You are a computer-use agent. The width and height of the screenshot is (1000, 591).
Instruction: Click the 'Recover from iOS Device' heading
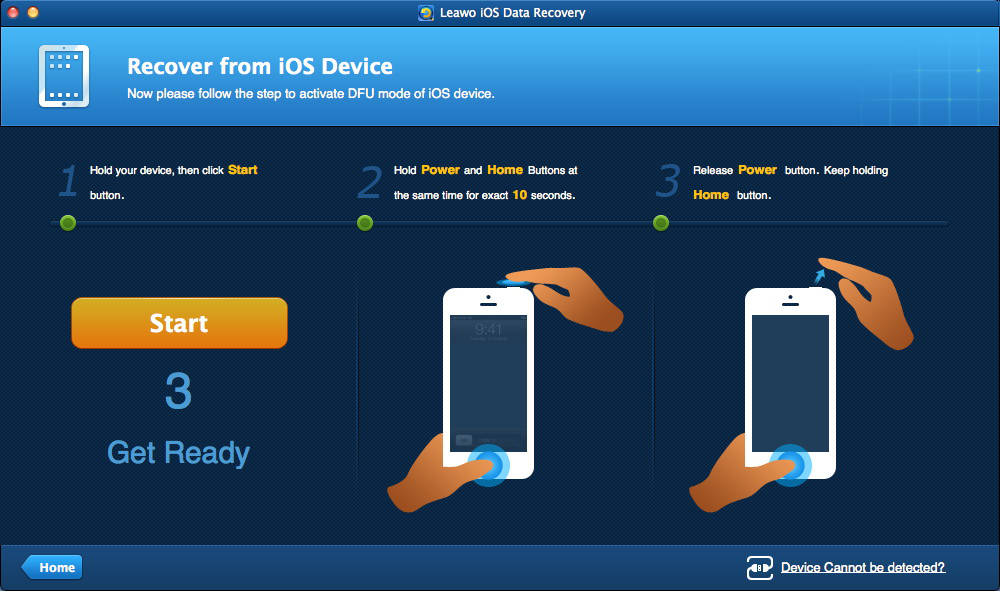pyautogui.click(x=260, y=66)
